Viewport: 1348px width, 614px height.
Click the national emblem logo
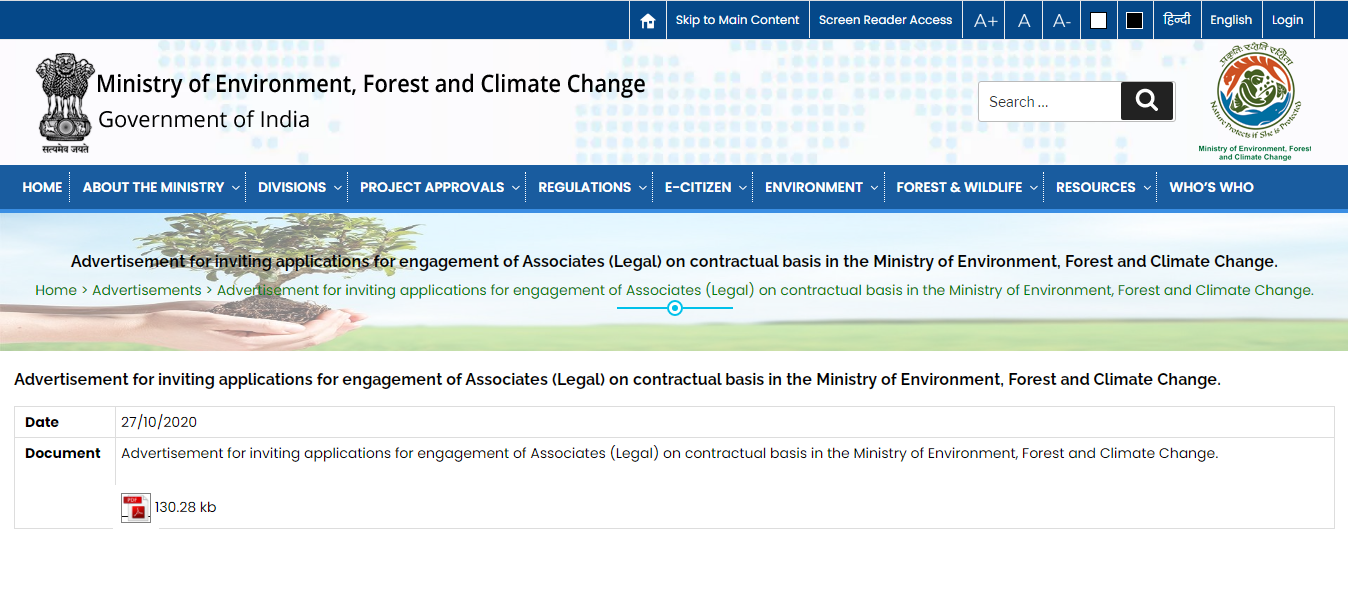[64, 103]
